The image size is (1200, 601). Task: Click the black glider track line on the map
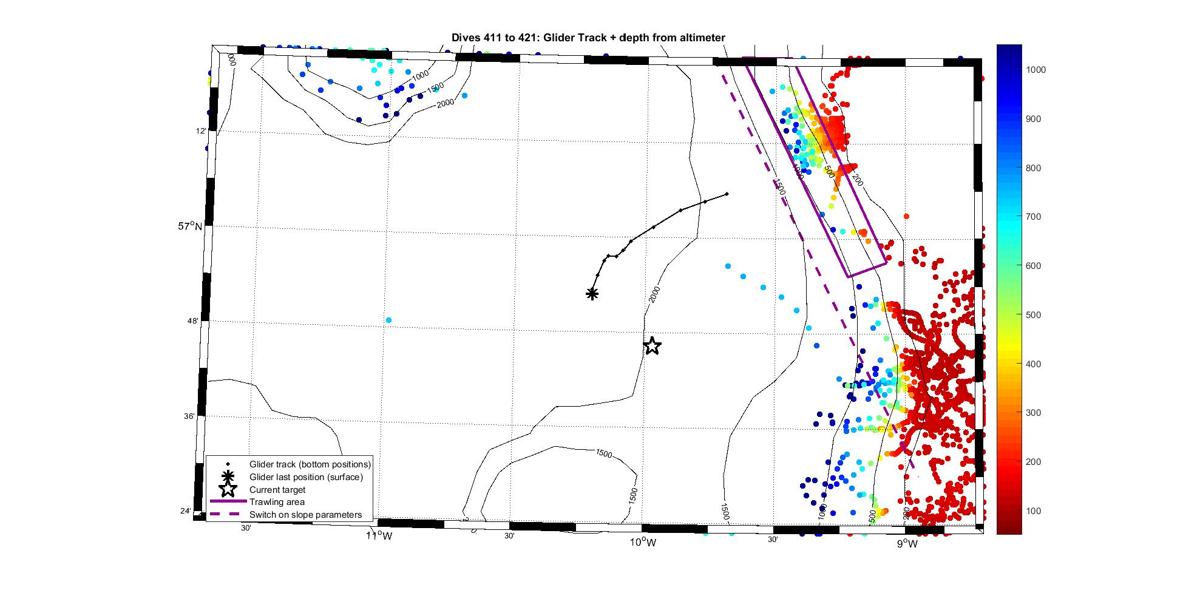(x=653, y=228)
